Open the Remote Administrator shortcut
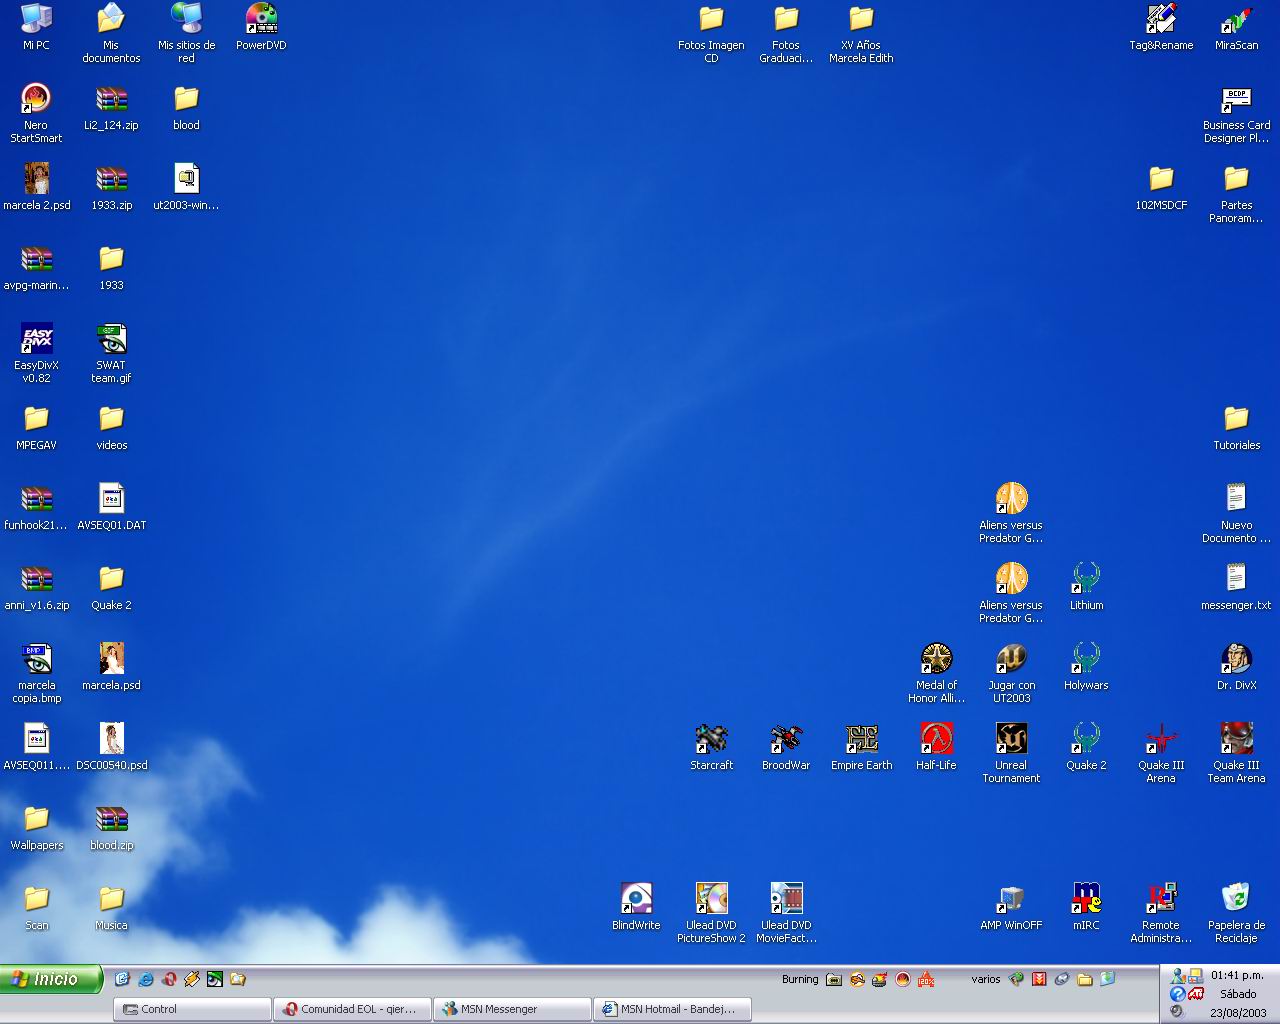1280x1024 pixels. click(x=1161, y=898)
